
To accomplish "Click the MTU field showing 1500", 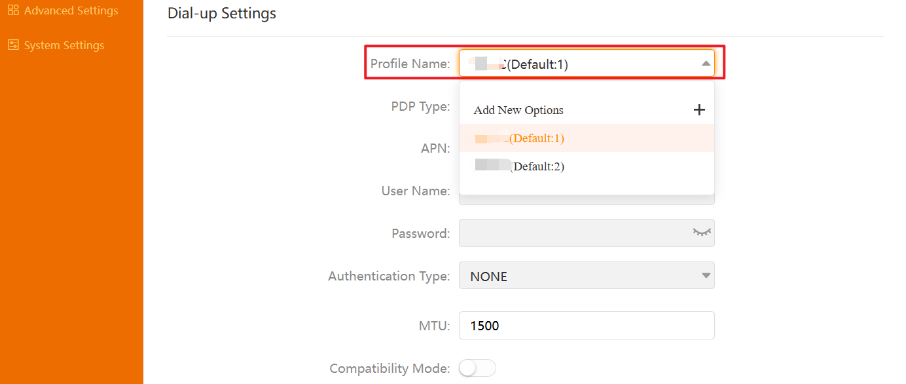I will (587, 326).
